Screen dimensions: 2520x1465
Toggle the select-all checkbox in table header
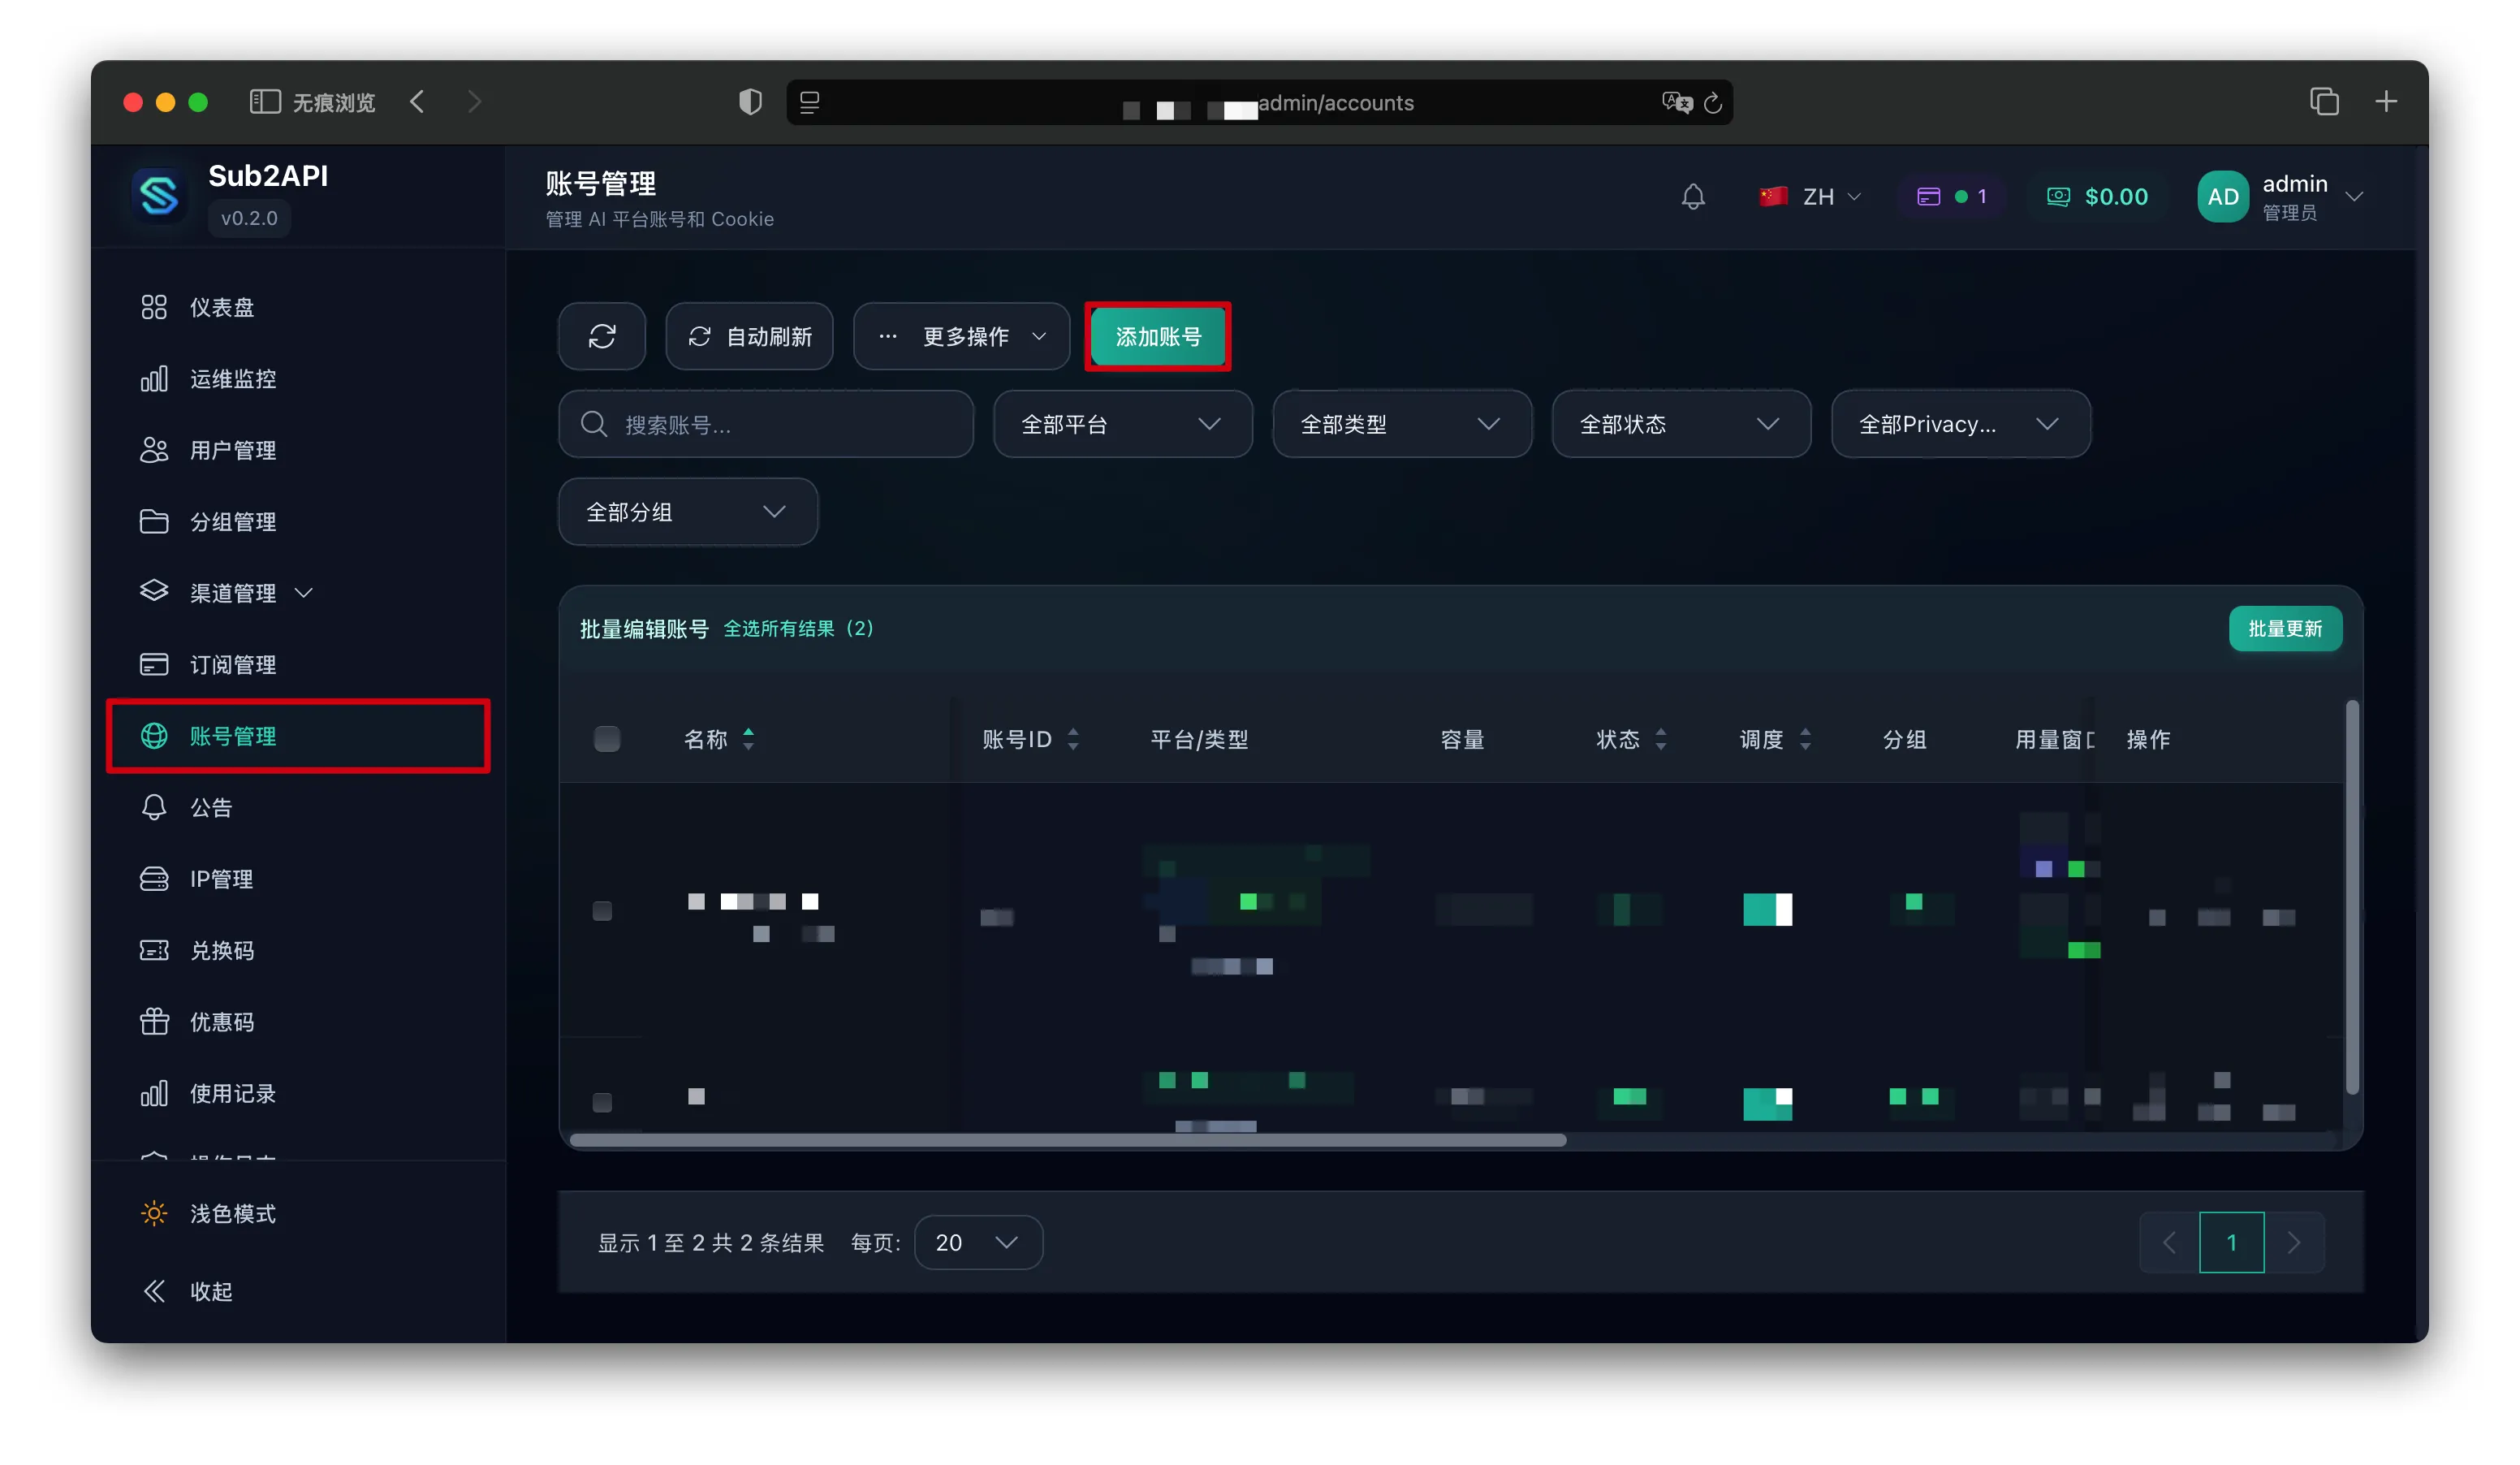tap(606, 739)
